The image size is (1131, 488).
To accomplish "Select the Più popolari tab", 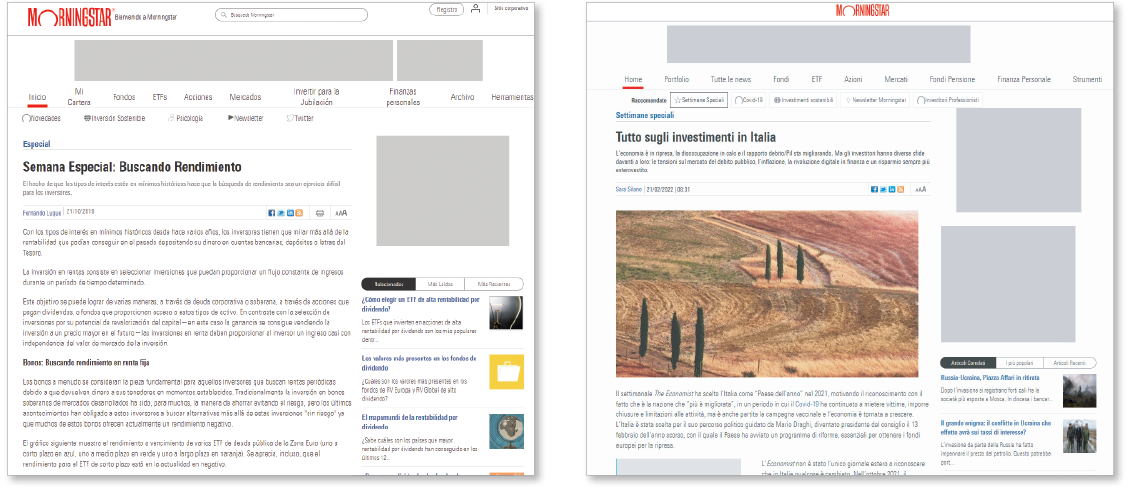I will [1020, 362].
